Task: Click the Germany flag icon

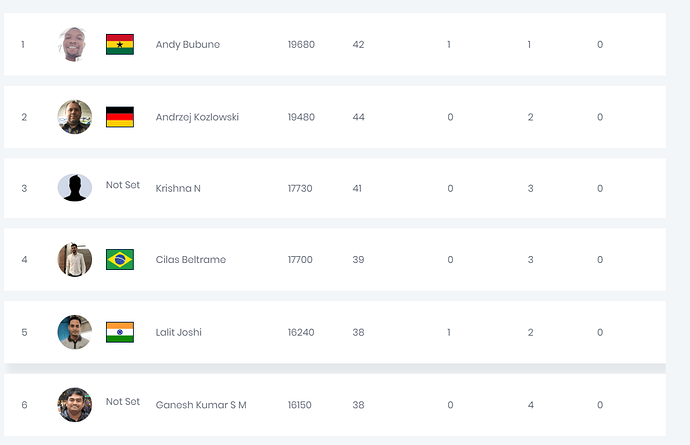Action: (x=120, y=117)
